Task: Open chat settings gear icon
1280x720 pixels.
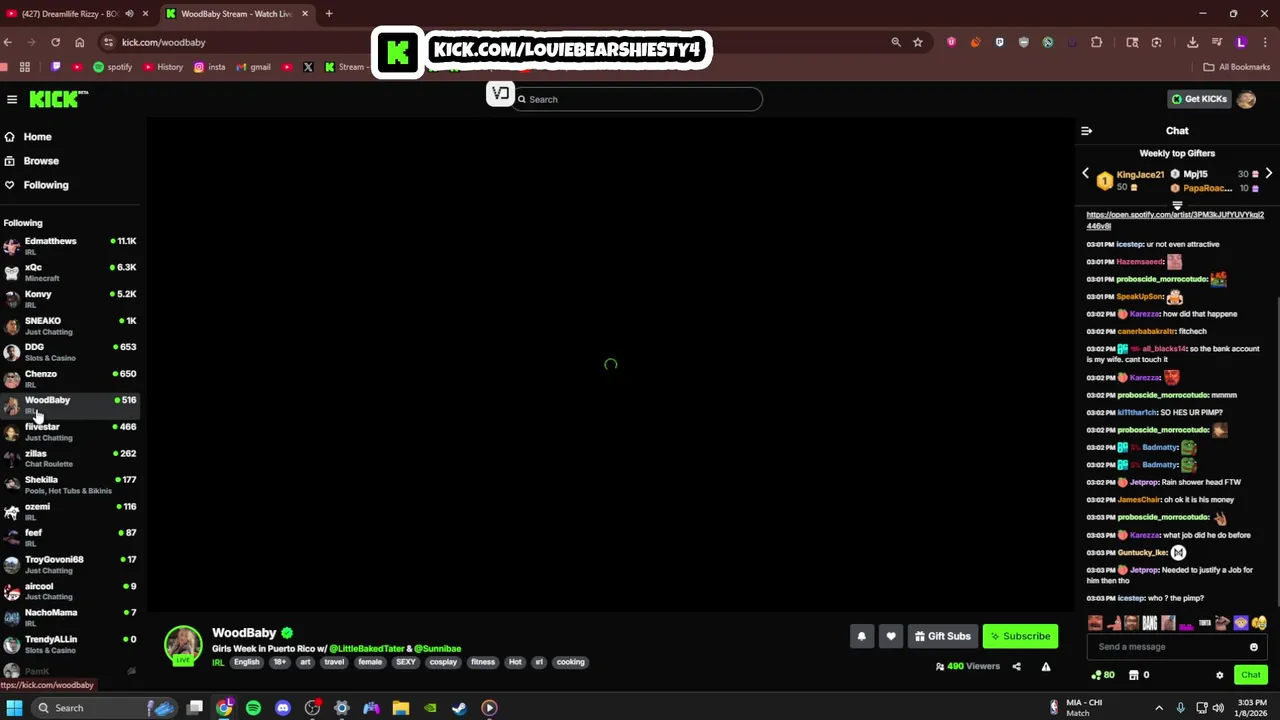Action: pos(1219,675)
